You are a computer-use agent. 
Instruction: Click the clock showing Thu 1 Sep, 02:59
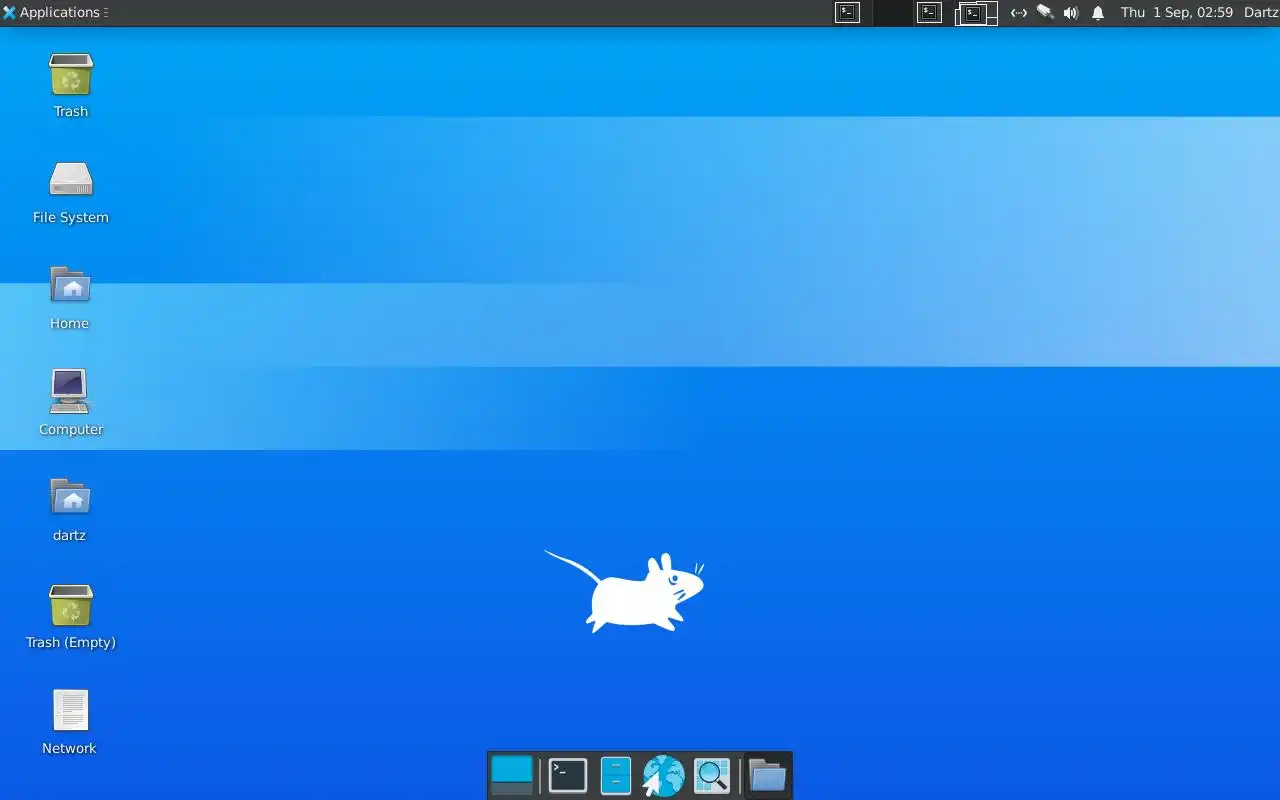coord(1177,13)
